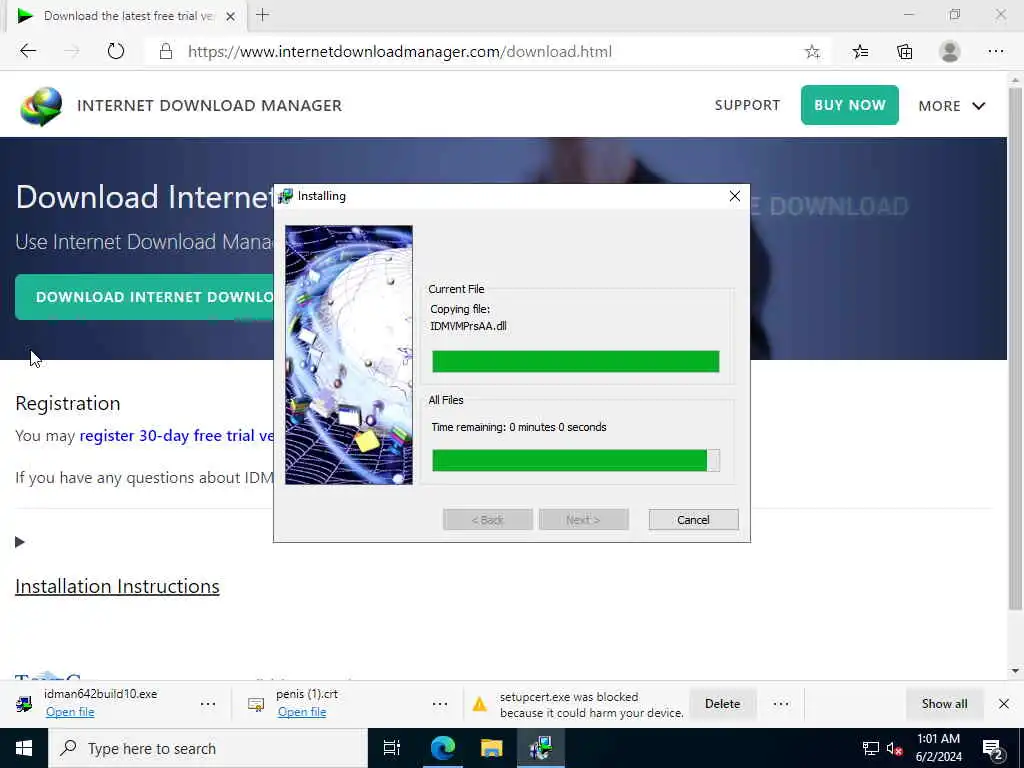The height and width of the screenshot is (768, 1024).
Task: Open File Explorer from the taskbar
Action: [x=492, y=748]
